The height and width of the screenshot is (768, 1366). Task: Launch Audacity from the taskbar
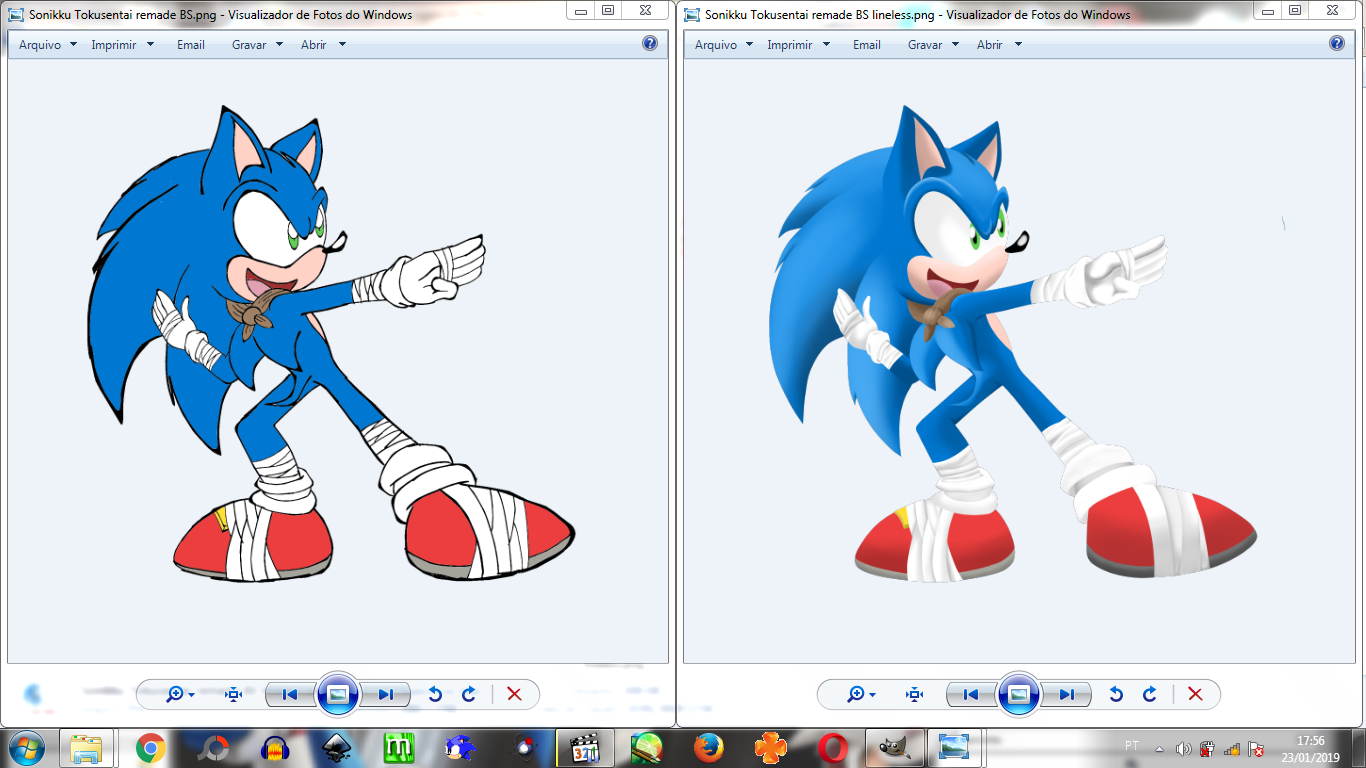(x=275, y=748)
